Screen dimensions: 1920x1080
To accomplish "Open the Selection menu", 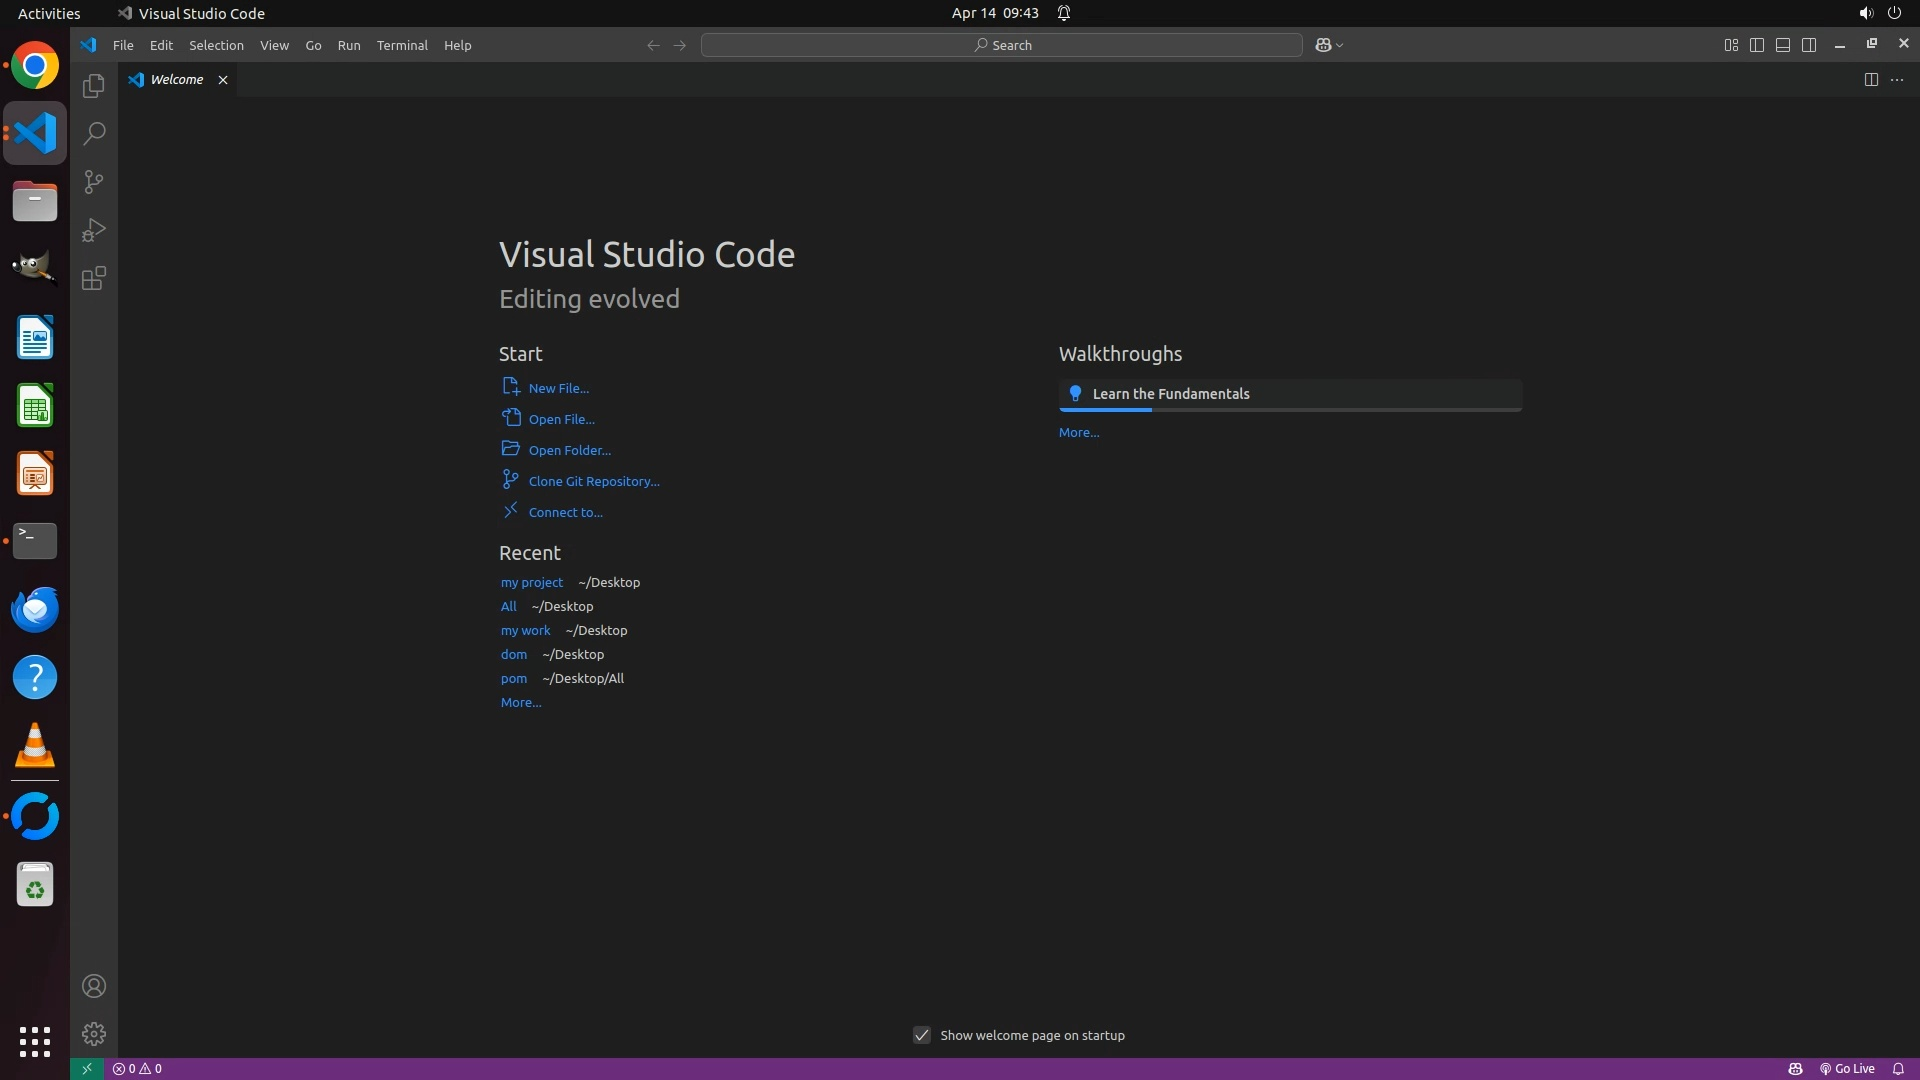I will coord(216,45).
